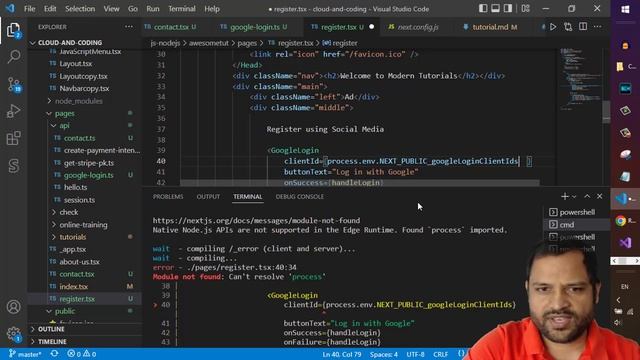This screenshot has height=360, width=640.
Task: Toggle the primary side bar layout icon
Action: click(x=483, y=9)
